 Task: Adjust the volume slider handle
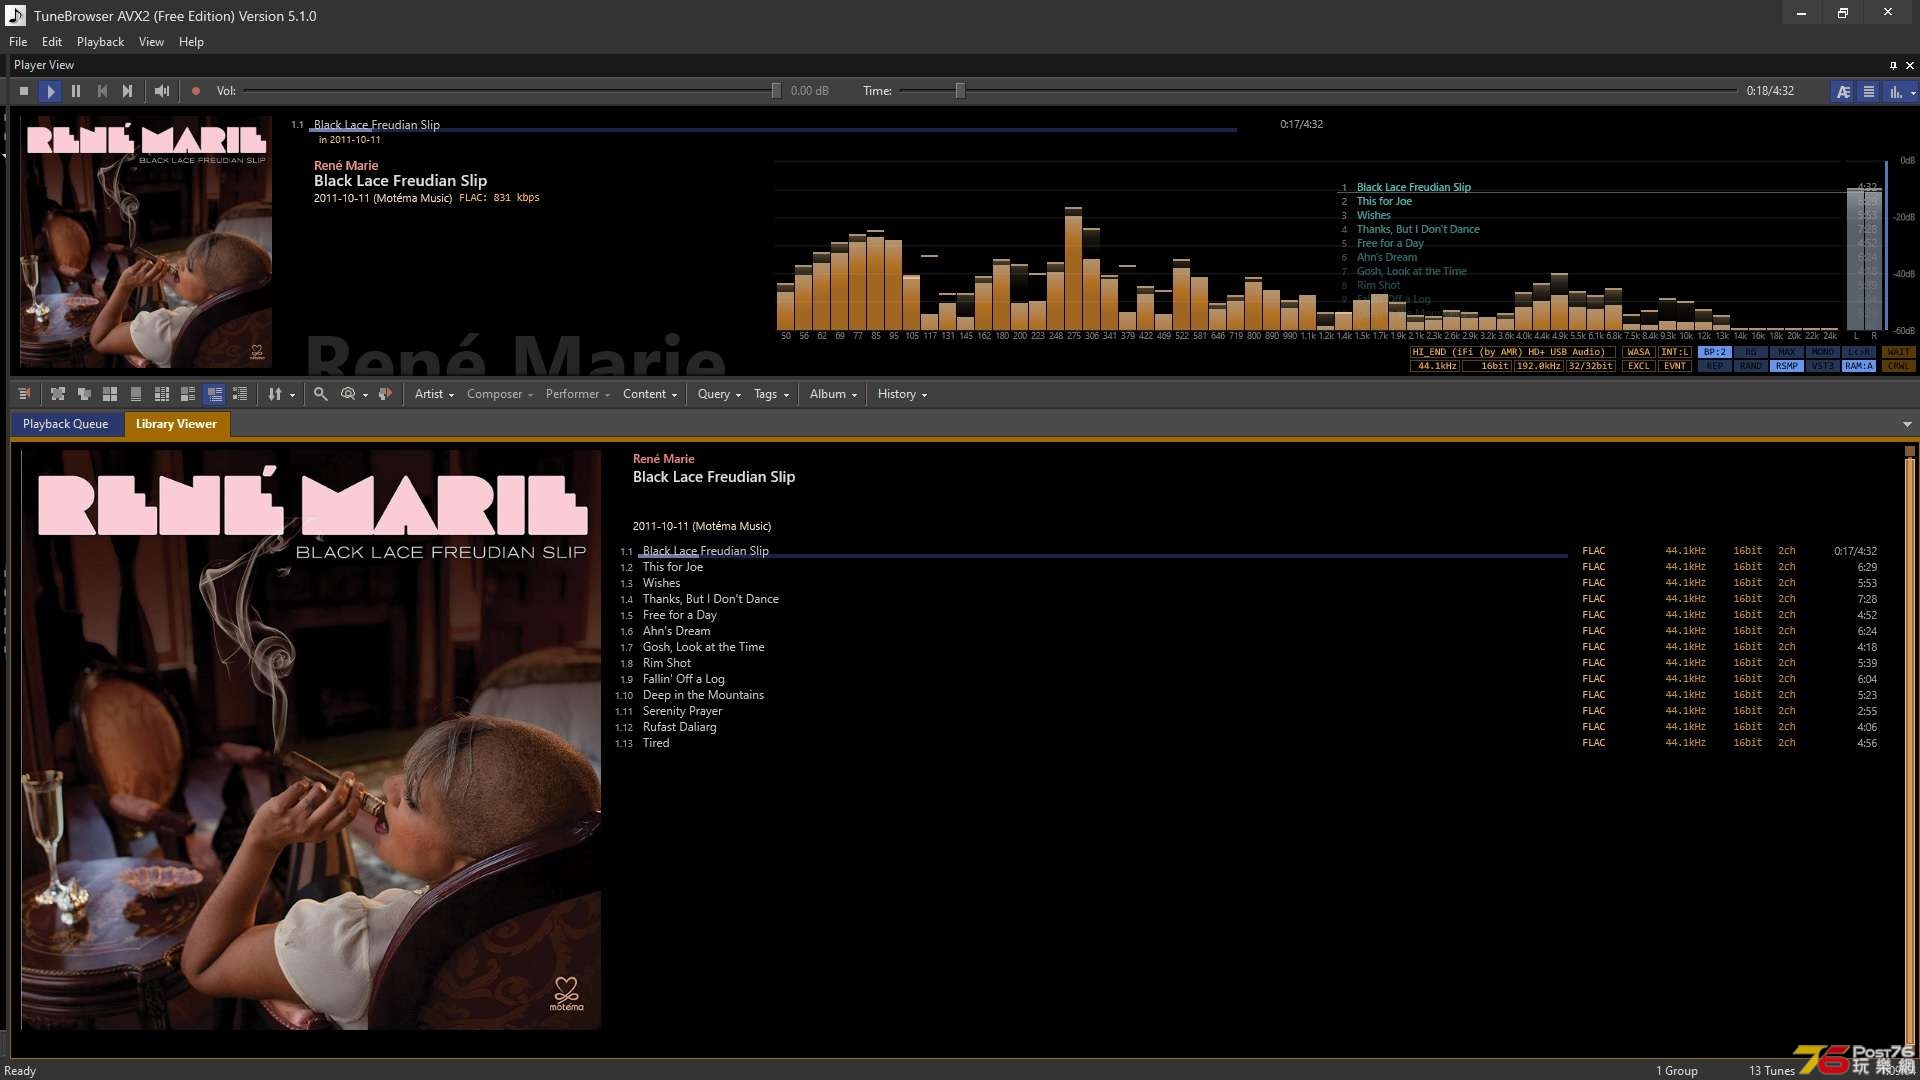coord(776,91)
